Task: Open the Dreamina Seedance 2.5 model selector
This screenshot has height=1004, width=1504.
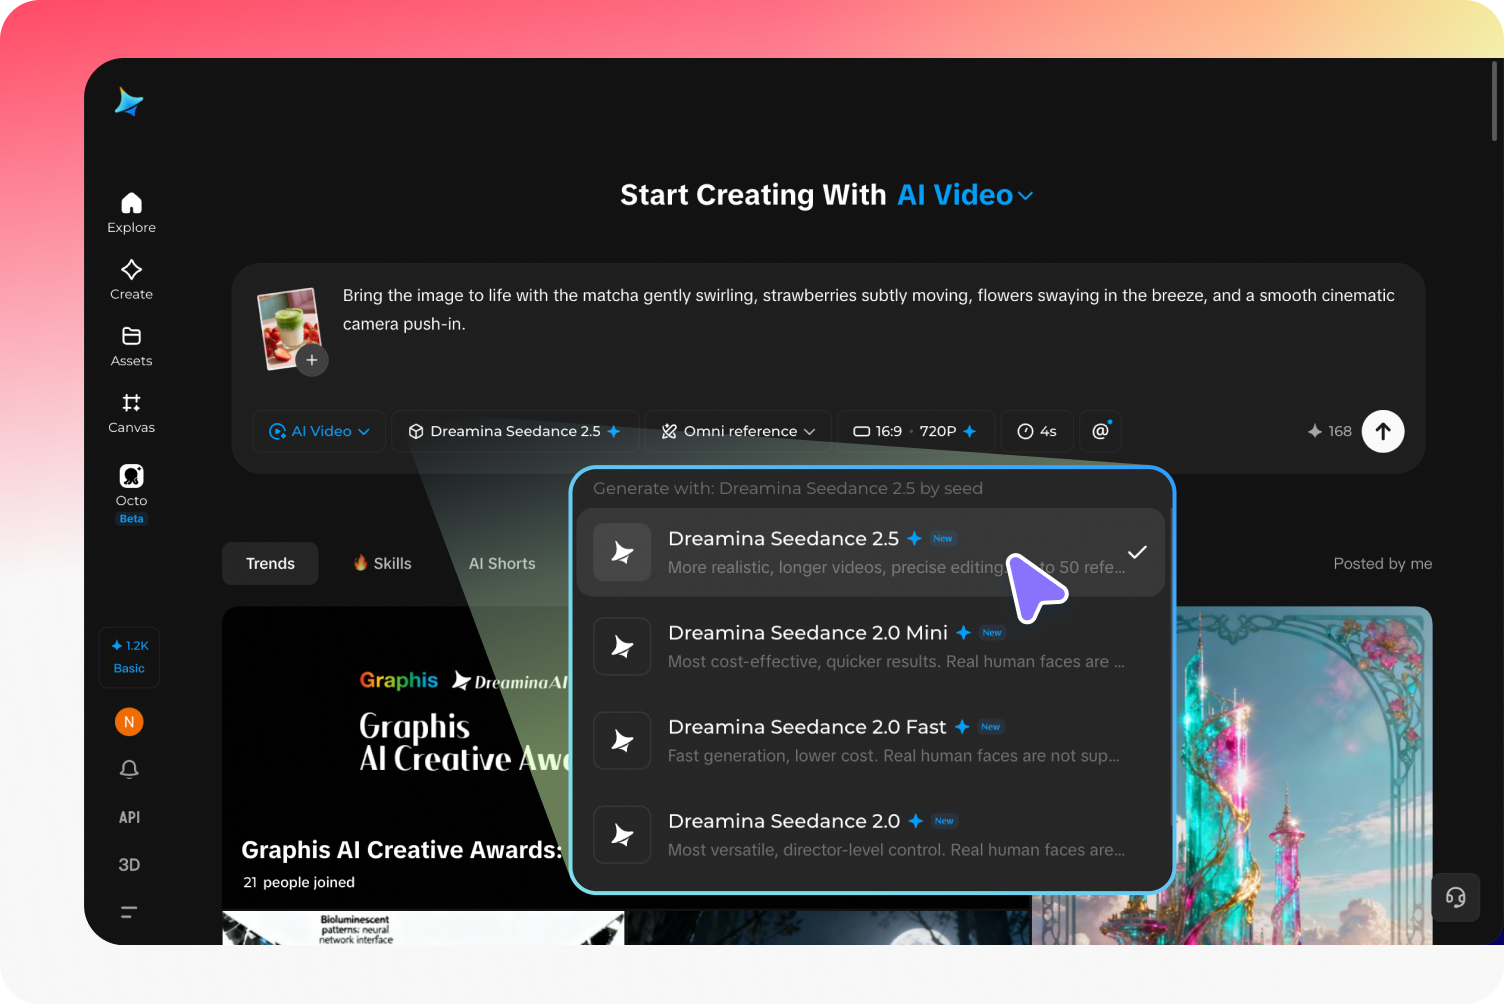Action: point(514,431)
